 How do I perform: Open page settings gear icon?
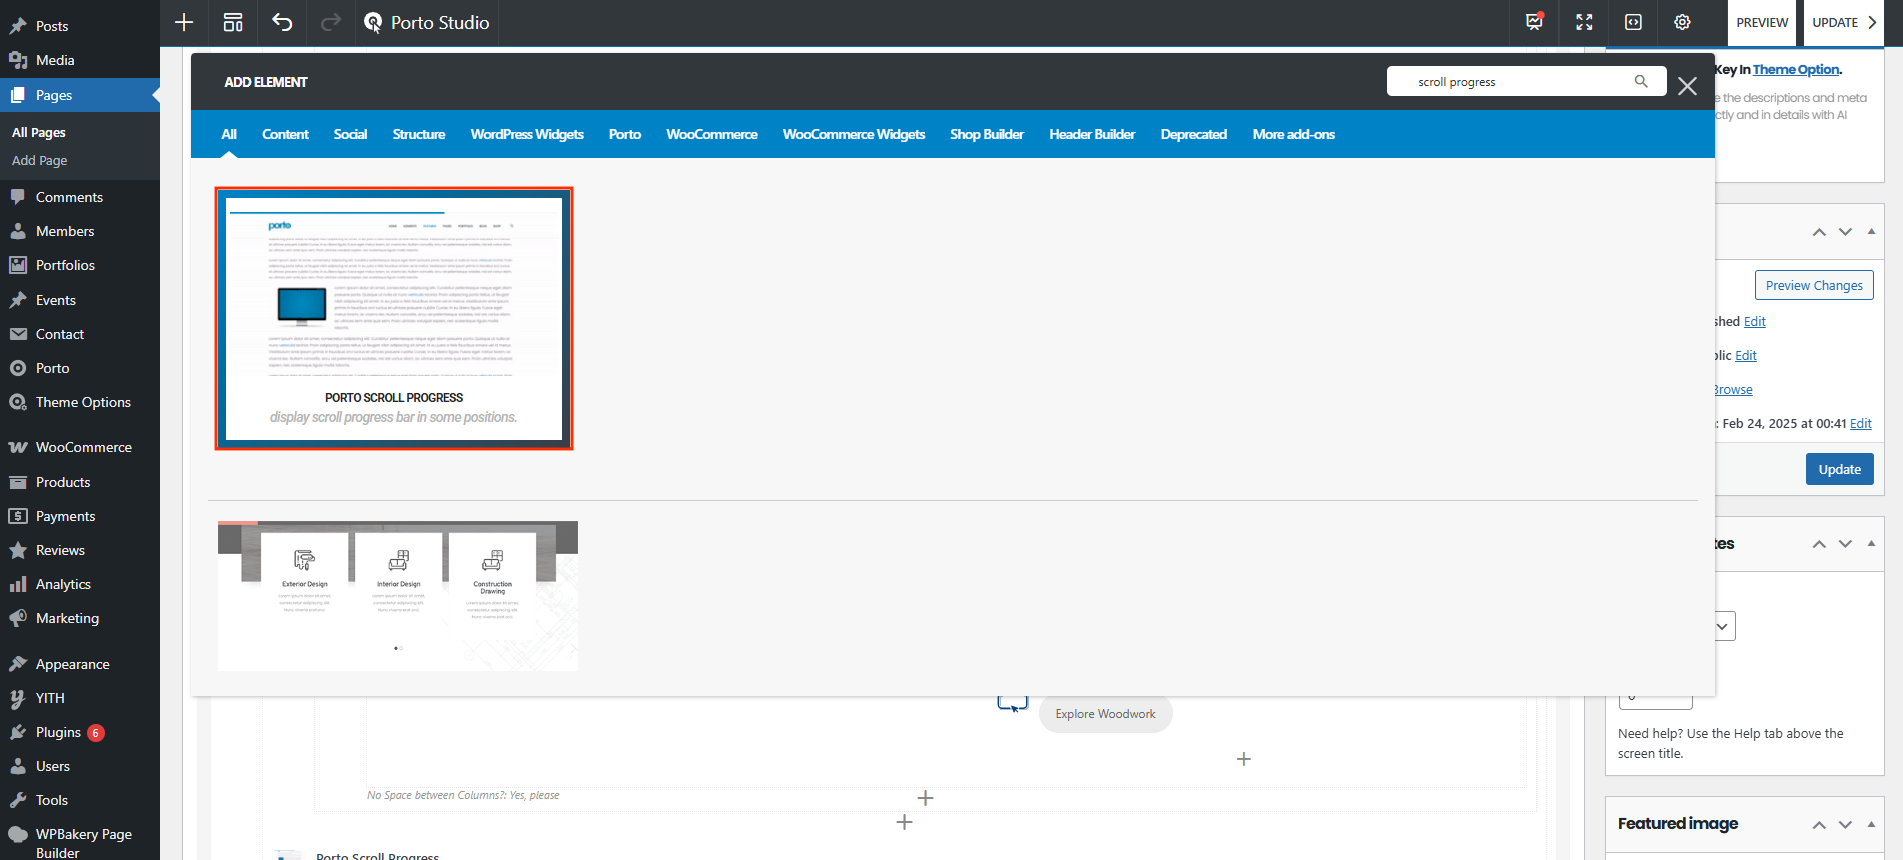point(1682,22)
